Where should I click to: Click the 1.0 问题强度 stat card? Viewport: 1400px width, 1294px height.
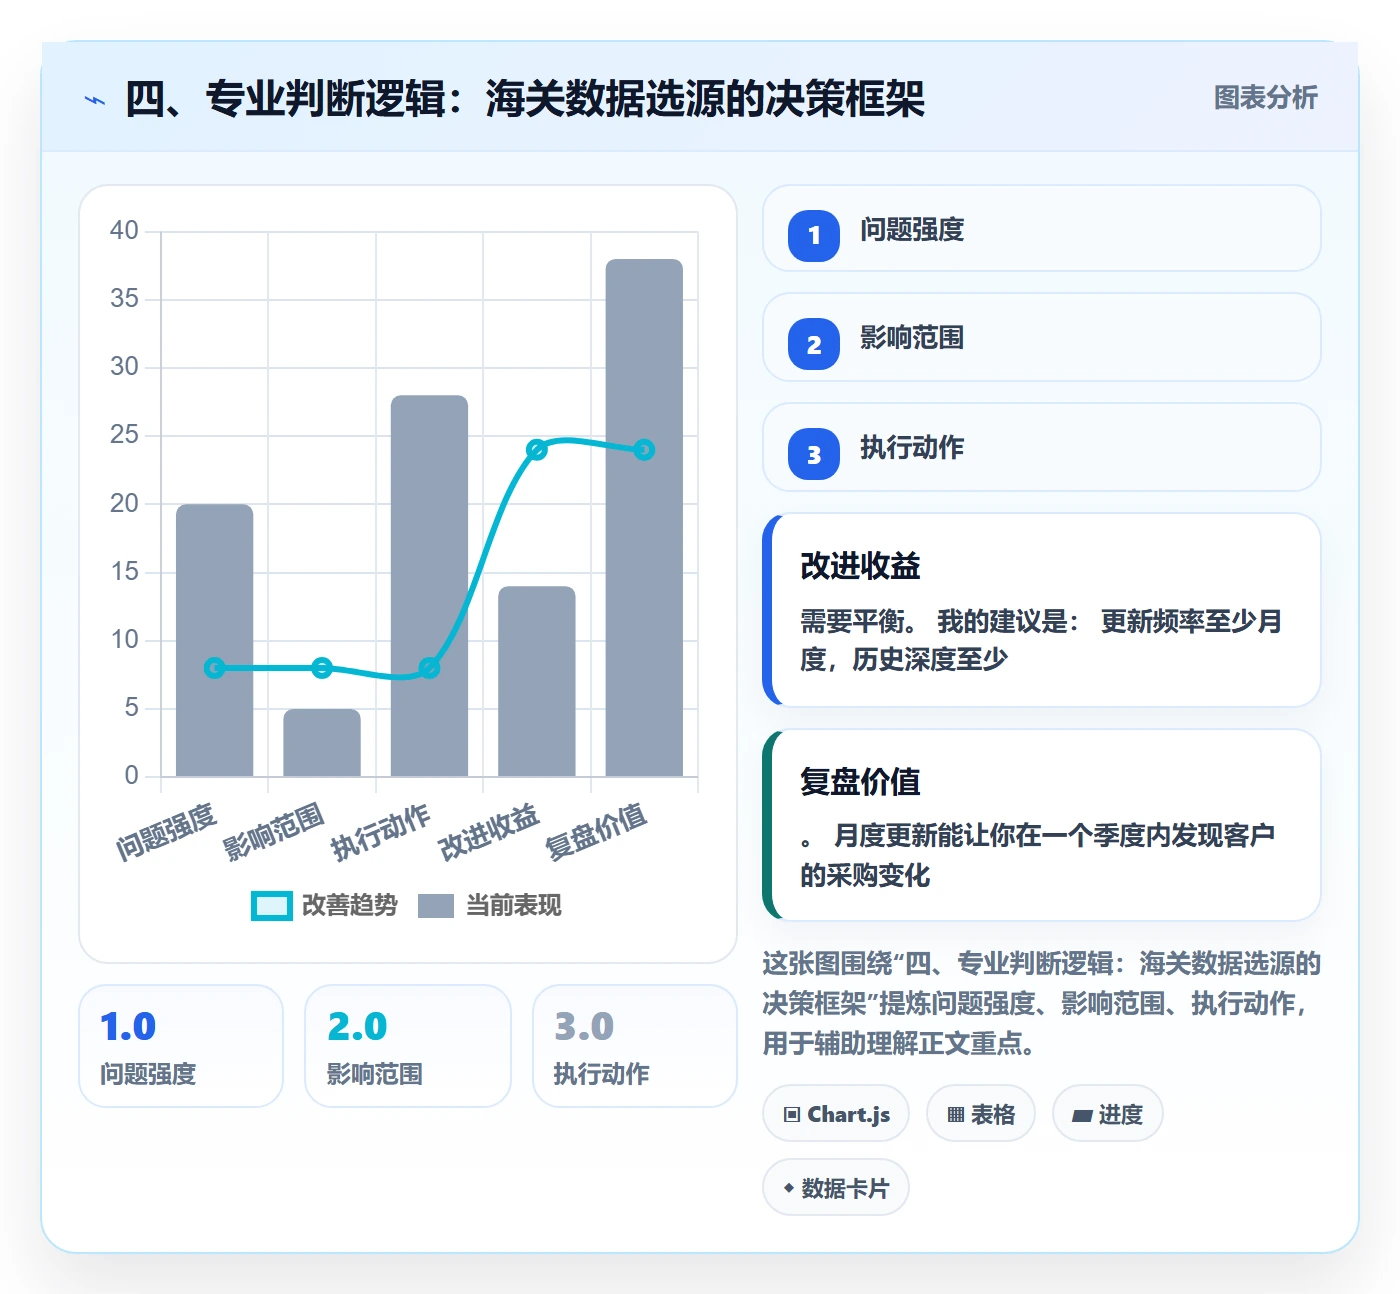click(x=181, y=1046)
